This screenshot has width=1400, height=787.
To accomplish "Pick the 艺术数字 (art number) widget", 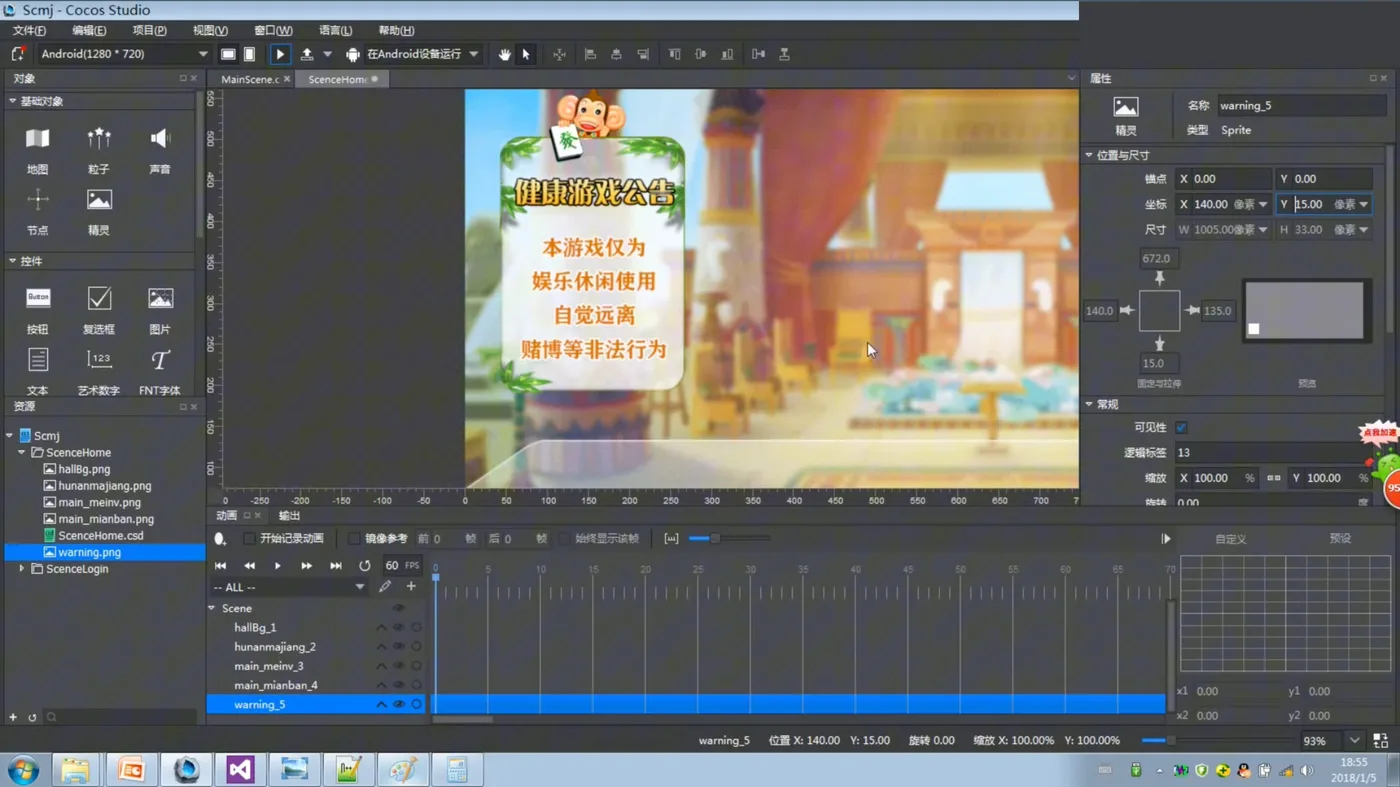I will pos(98,371).
